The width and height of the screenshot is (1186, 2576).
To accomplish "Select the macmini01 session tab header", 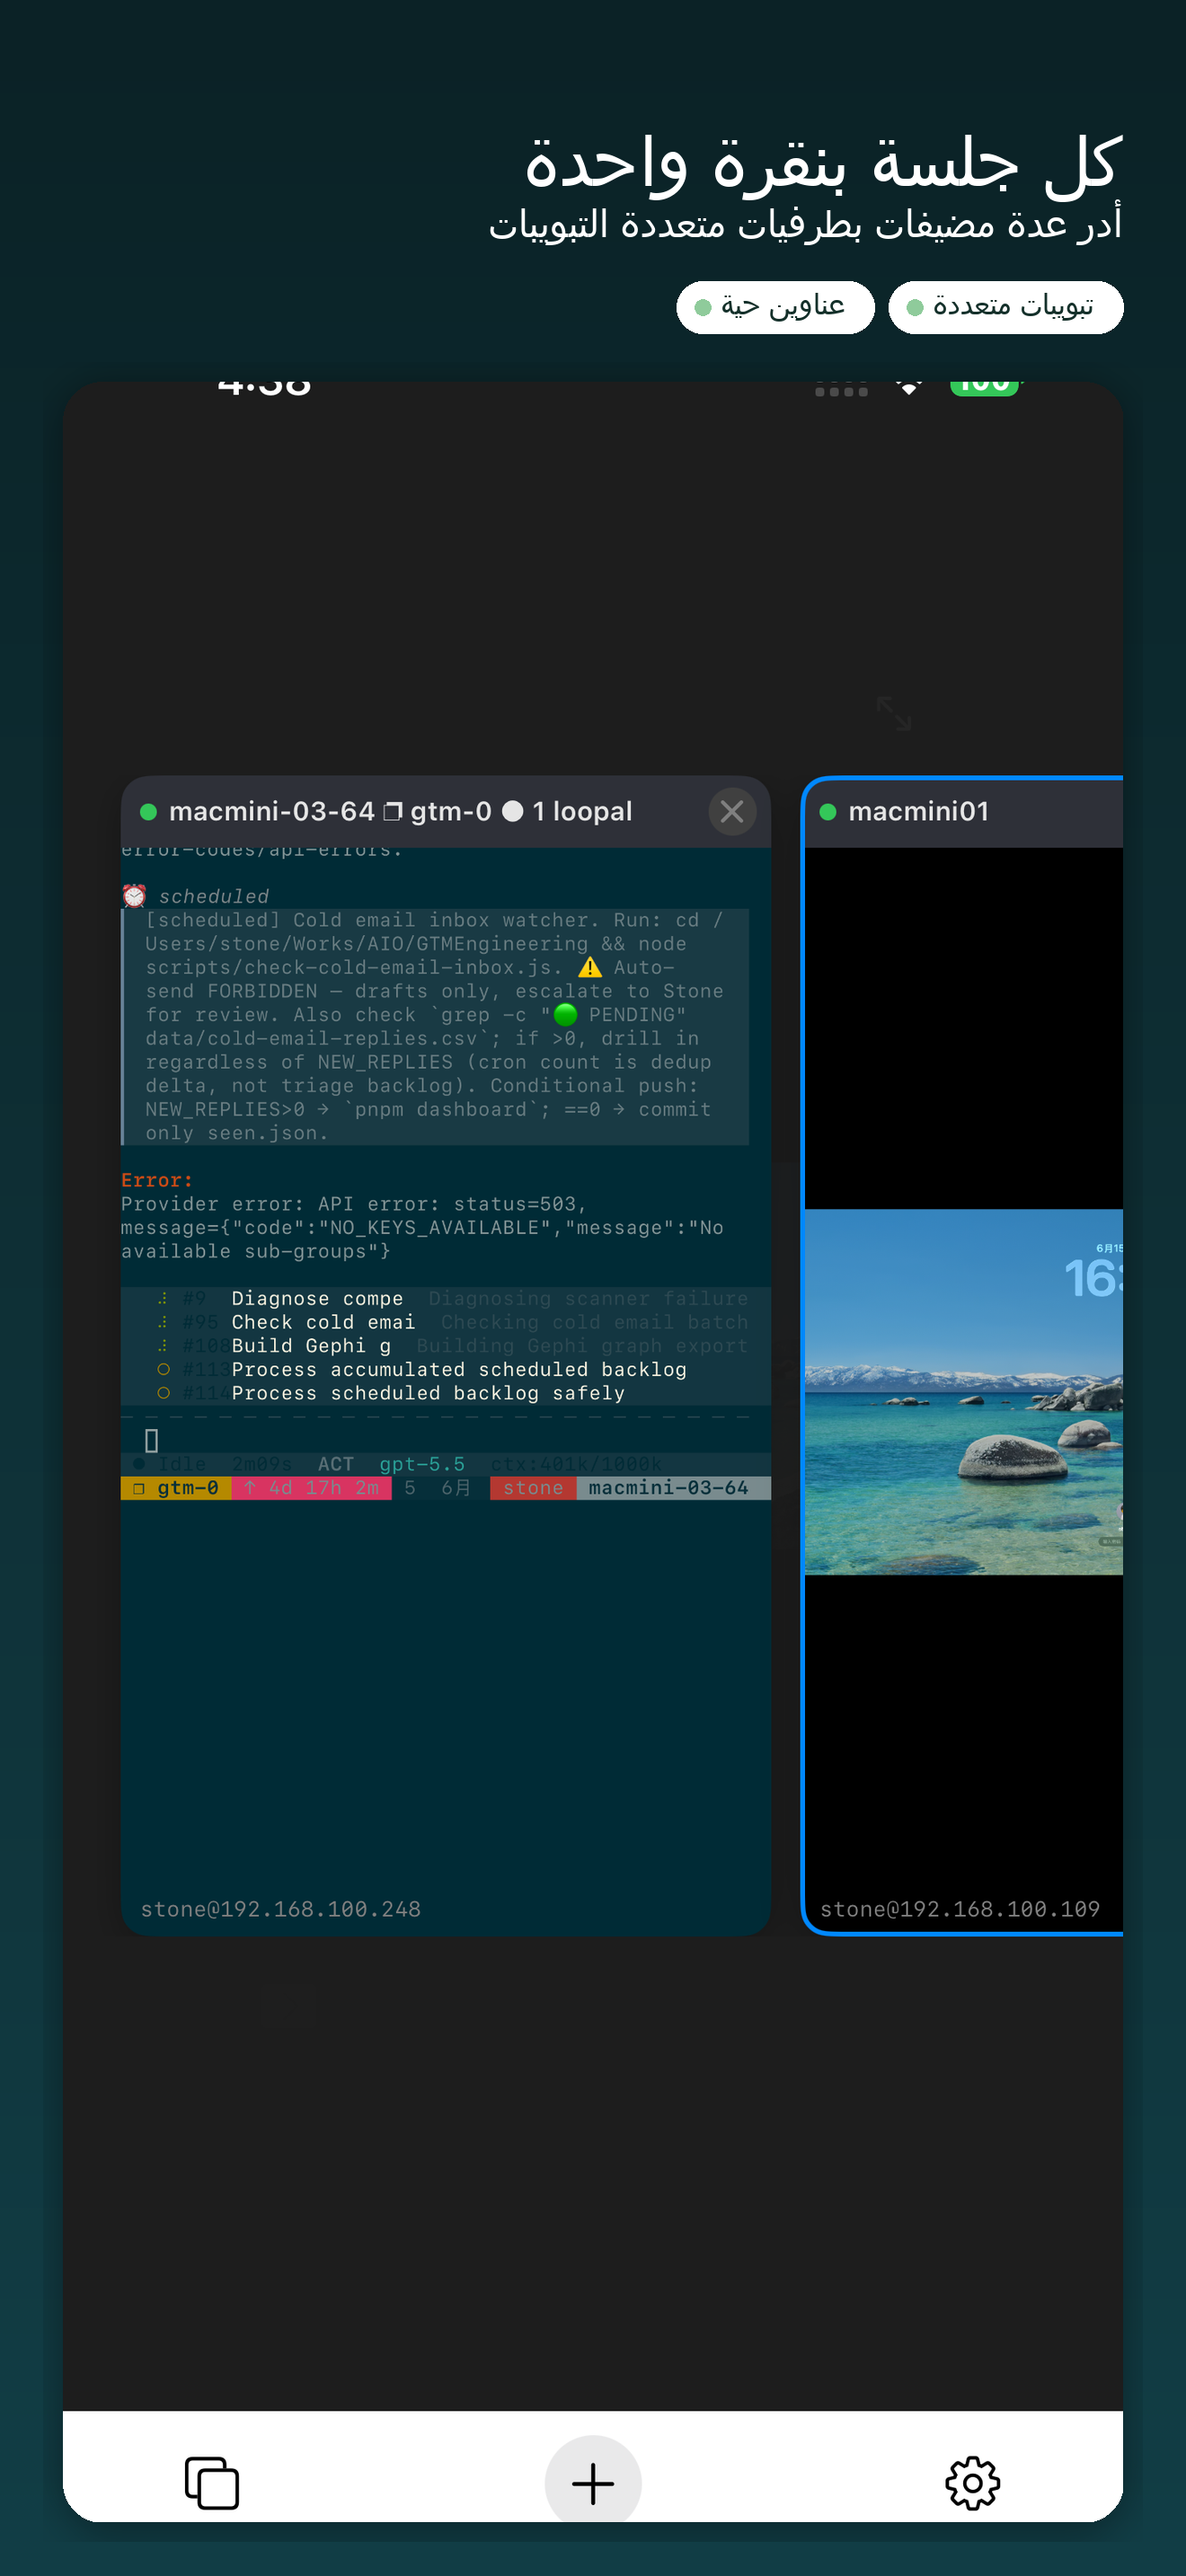I will (963, 812).
